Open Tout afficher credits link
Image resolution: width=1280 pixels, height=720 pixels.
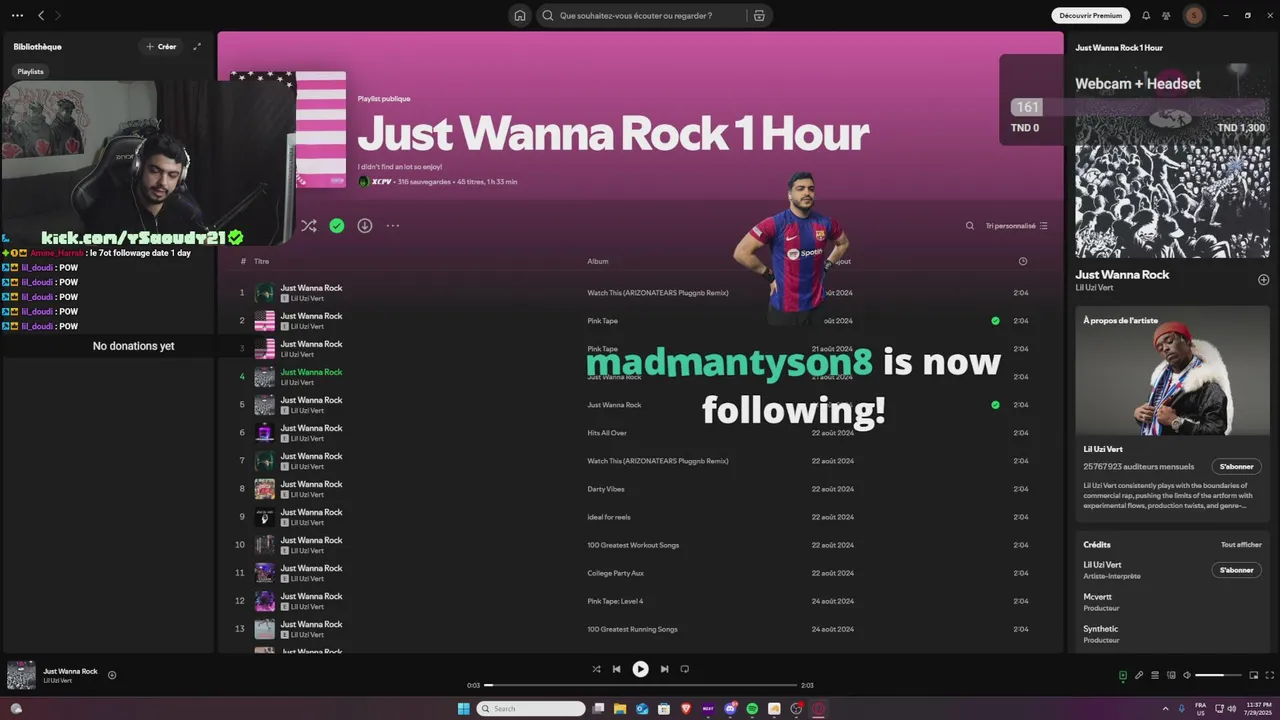(1241, 545)
